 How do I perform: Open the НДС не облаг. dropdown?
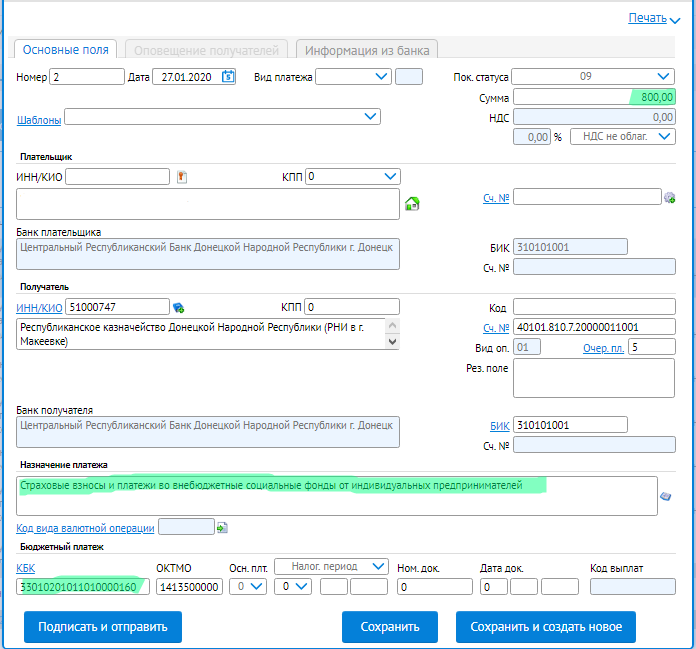coord(622,136)
